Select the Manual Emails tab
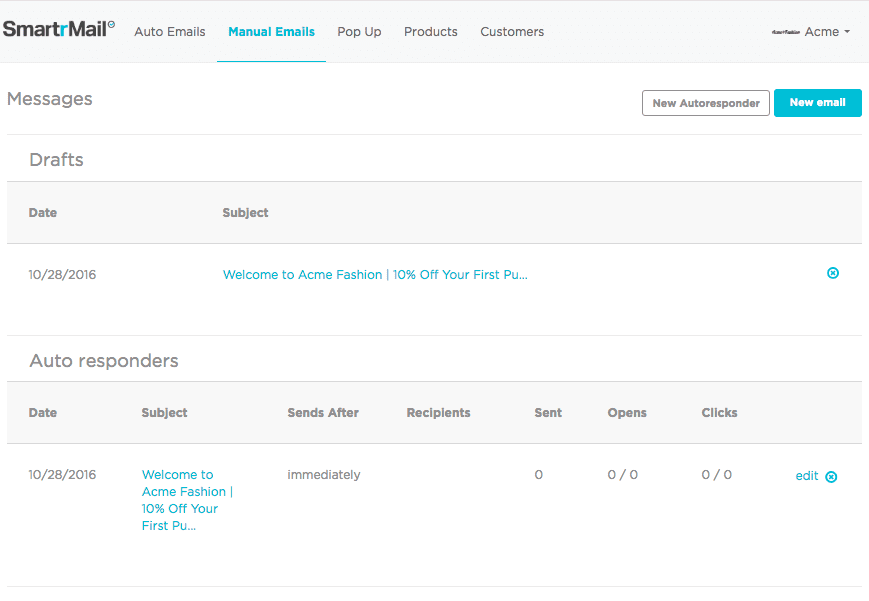This screenshot has width=869, height=601. [x=271, y=32]
